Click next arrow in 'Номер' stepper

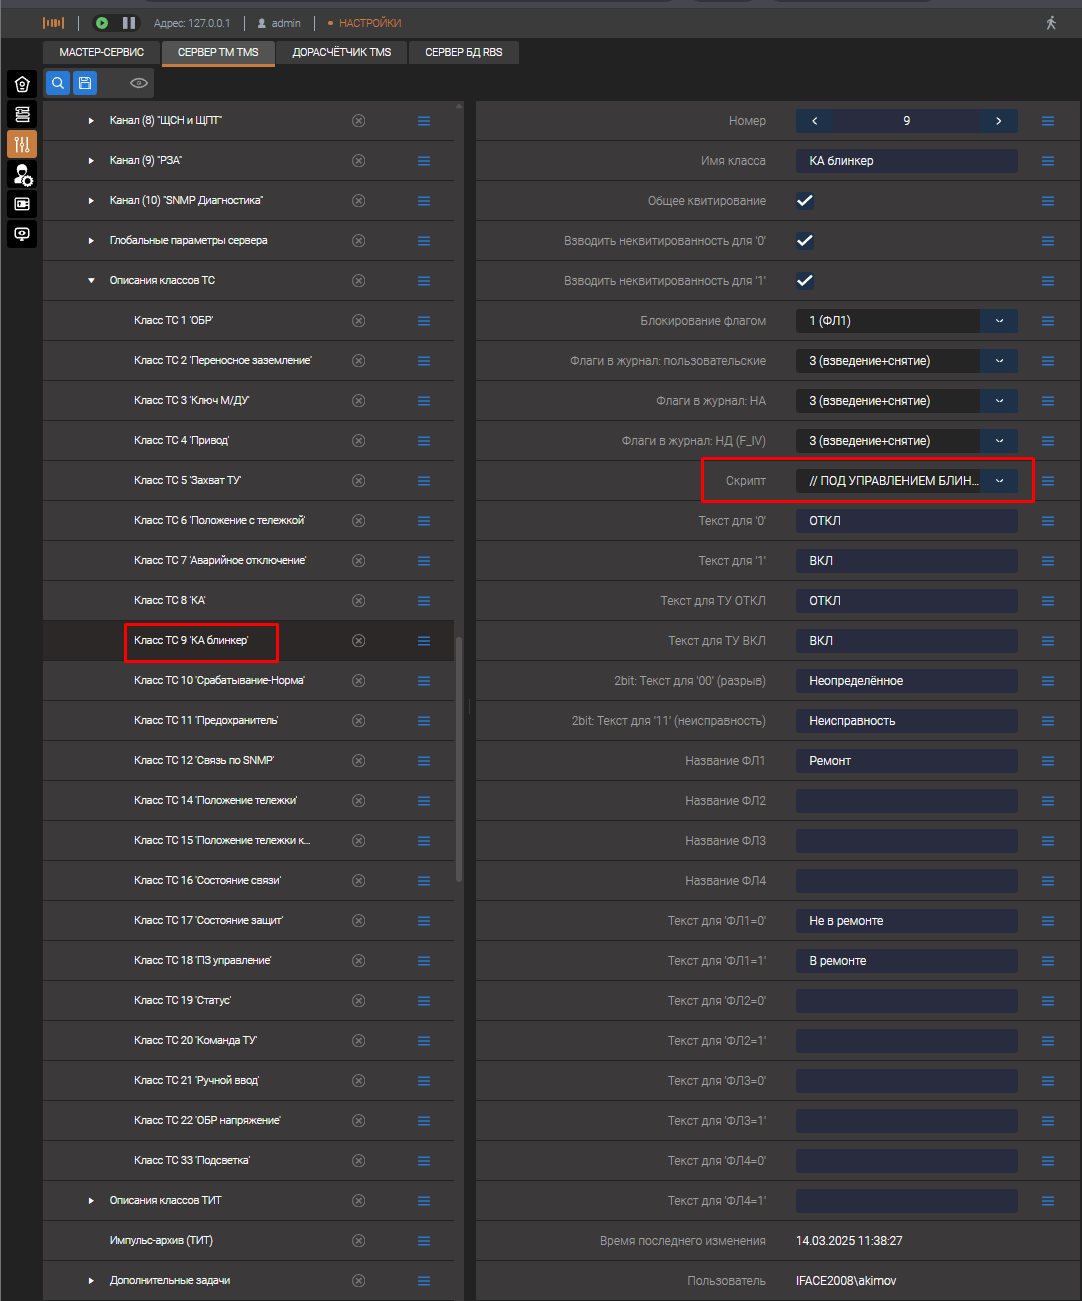pyautogui.click(x=998, y=121)
